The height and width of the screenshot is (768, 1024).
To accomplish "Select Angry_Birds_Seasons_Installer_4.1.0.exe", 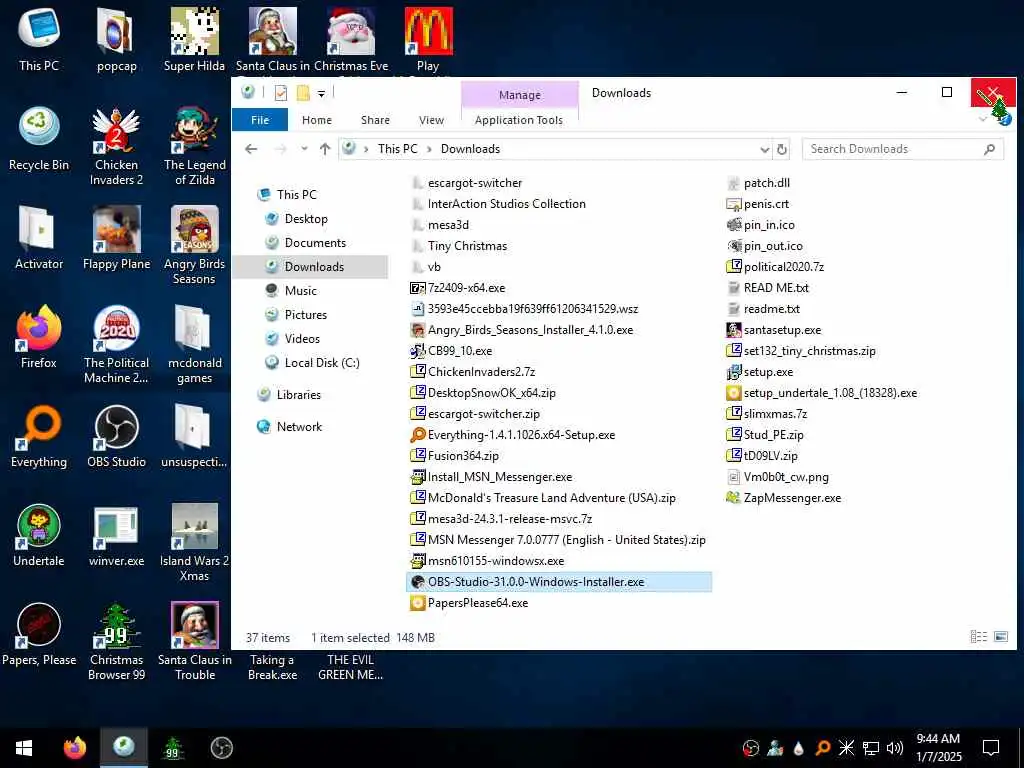I will 530,330.
